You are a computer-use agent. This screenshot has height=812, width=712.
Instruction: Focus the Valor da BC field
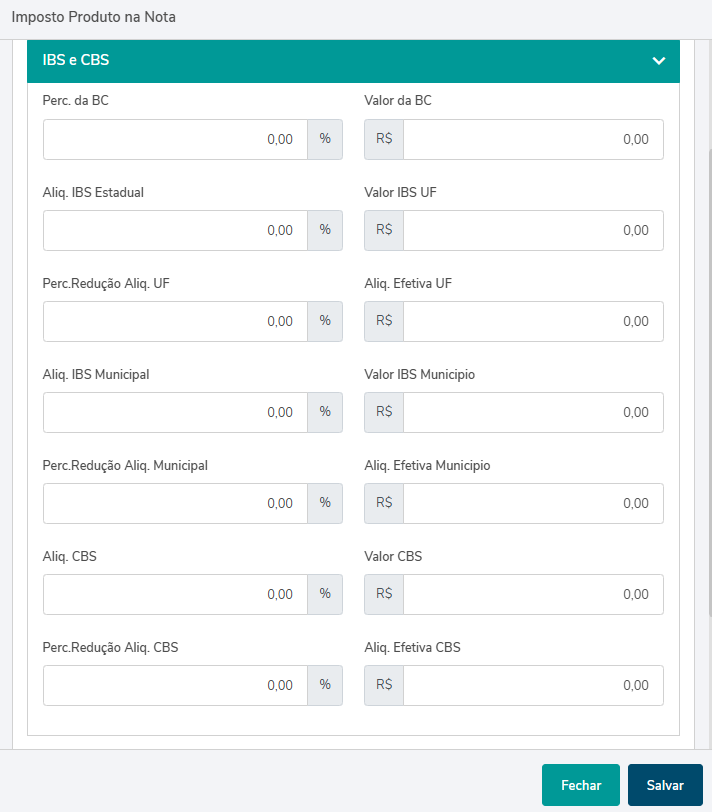pos(533,139)
